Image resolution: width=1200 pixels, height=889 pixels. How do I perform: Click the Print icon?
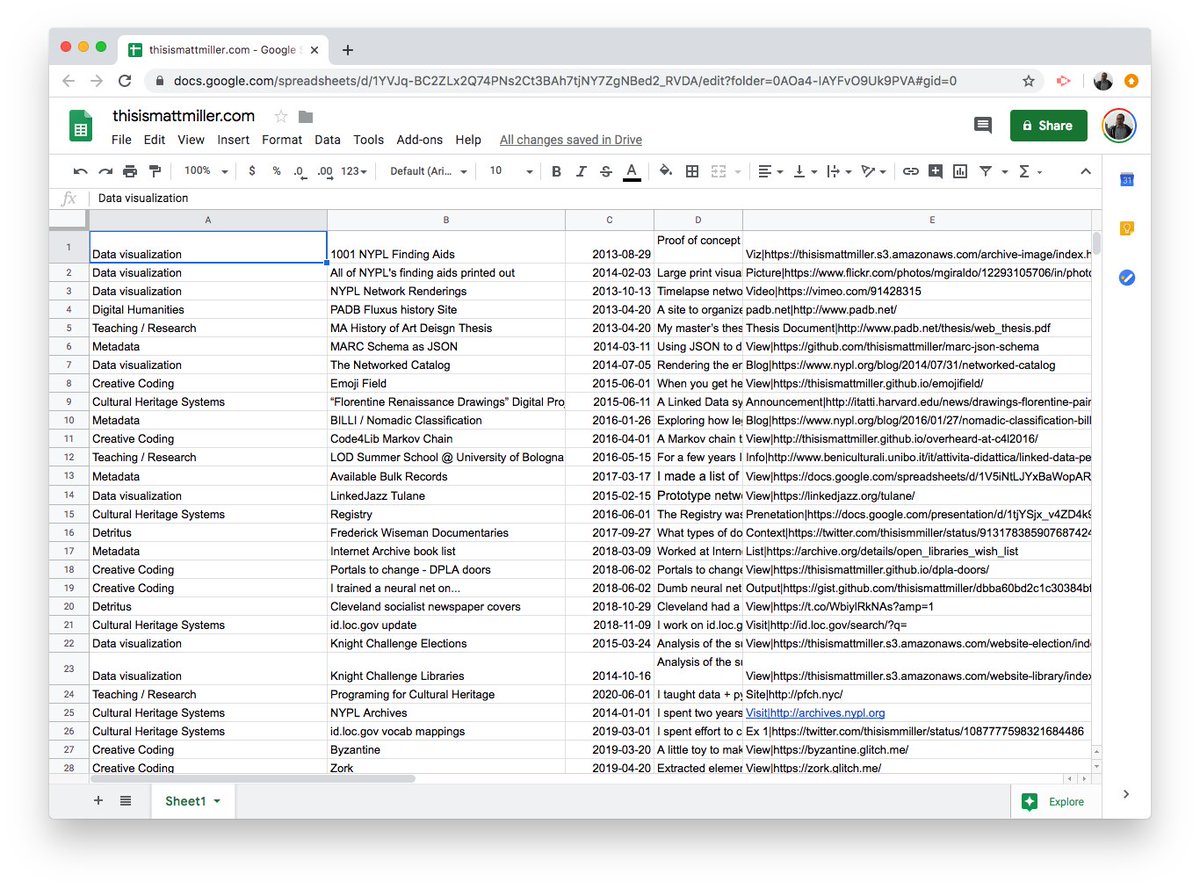130,172
